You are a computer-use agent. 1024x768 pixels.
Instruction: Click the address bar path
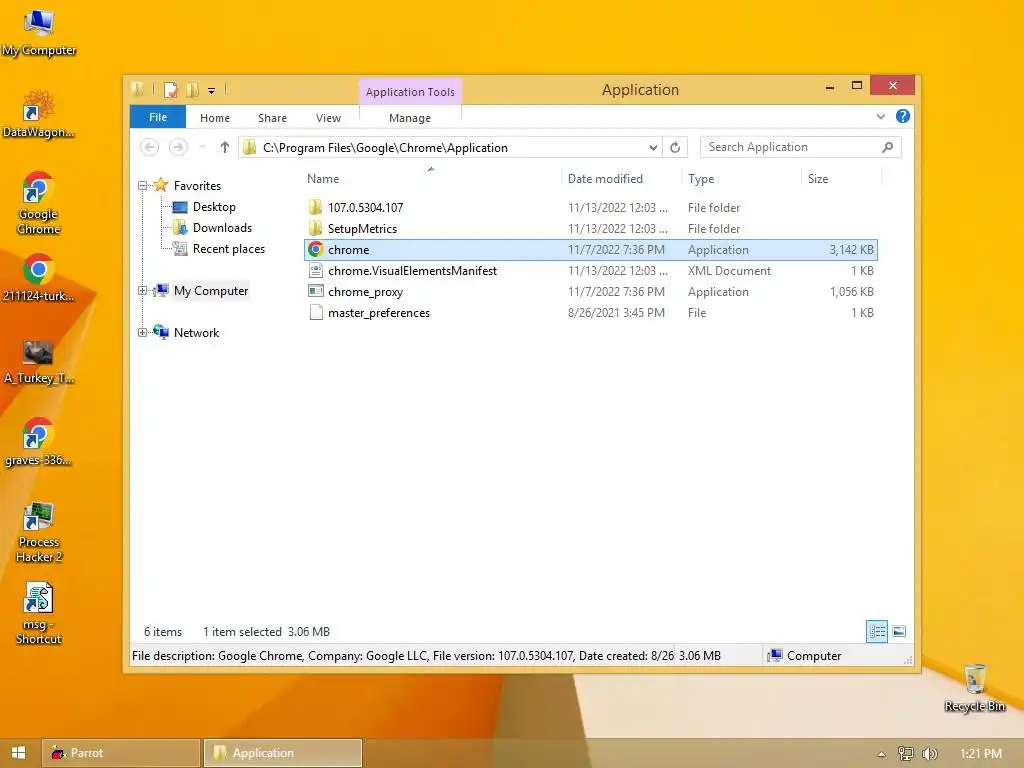click(385, 148)
